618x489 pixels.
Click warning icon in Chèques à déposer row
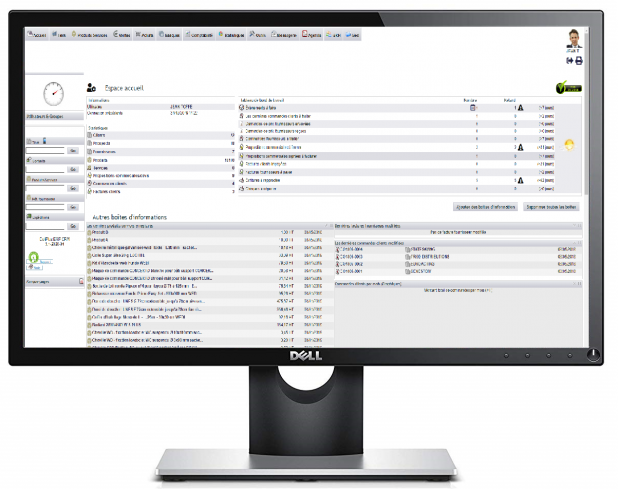click(521, 180)
